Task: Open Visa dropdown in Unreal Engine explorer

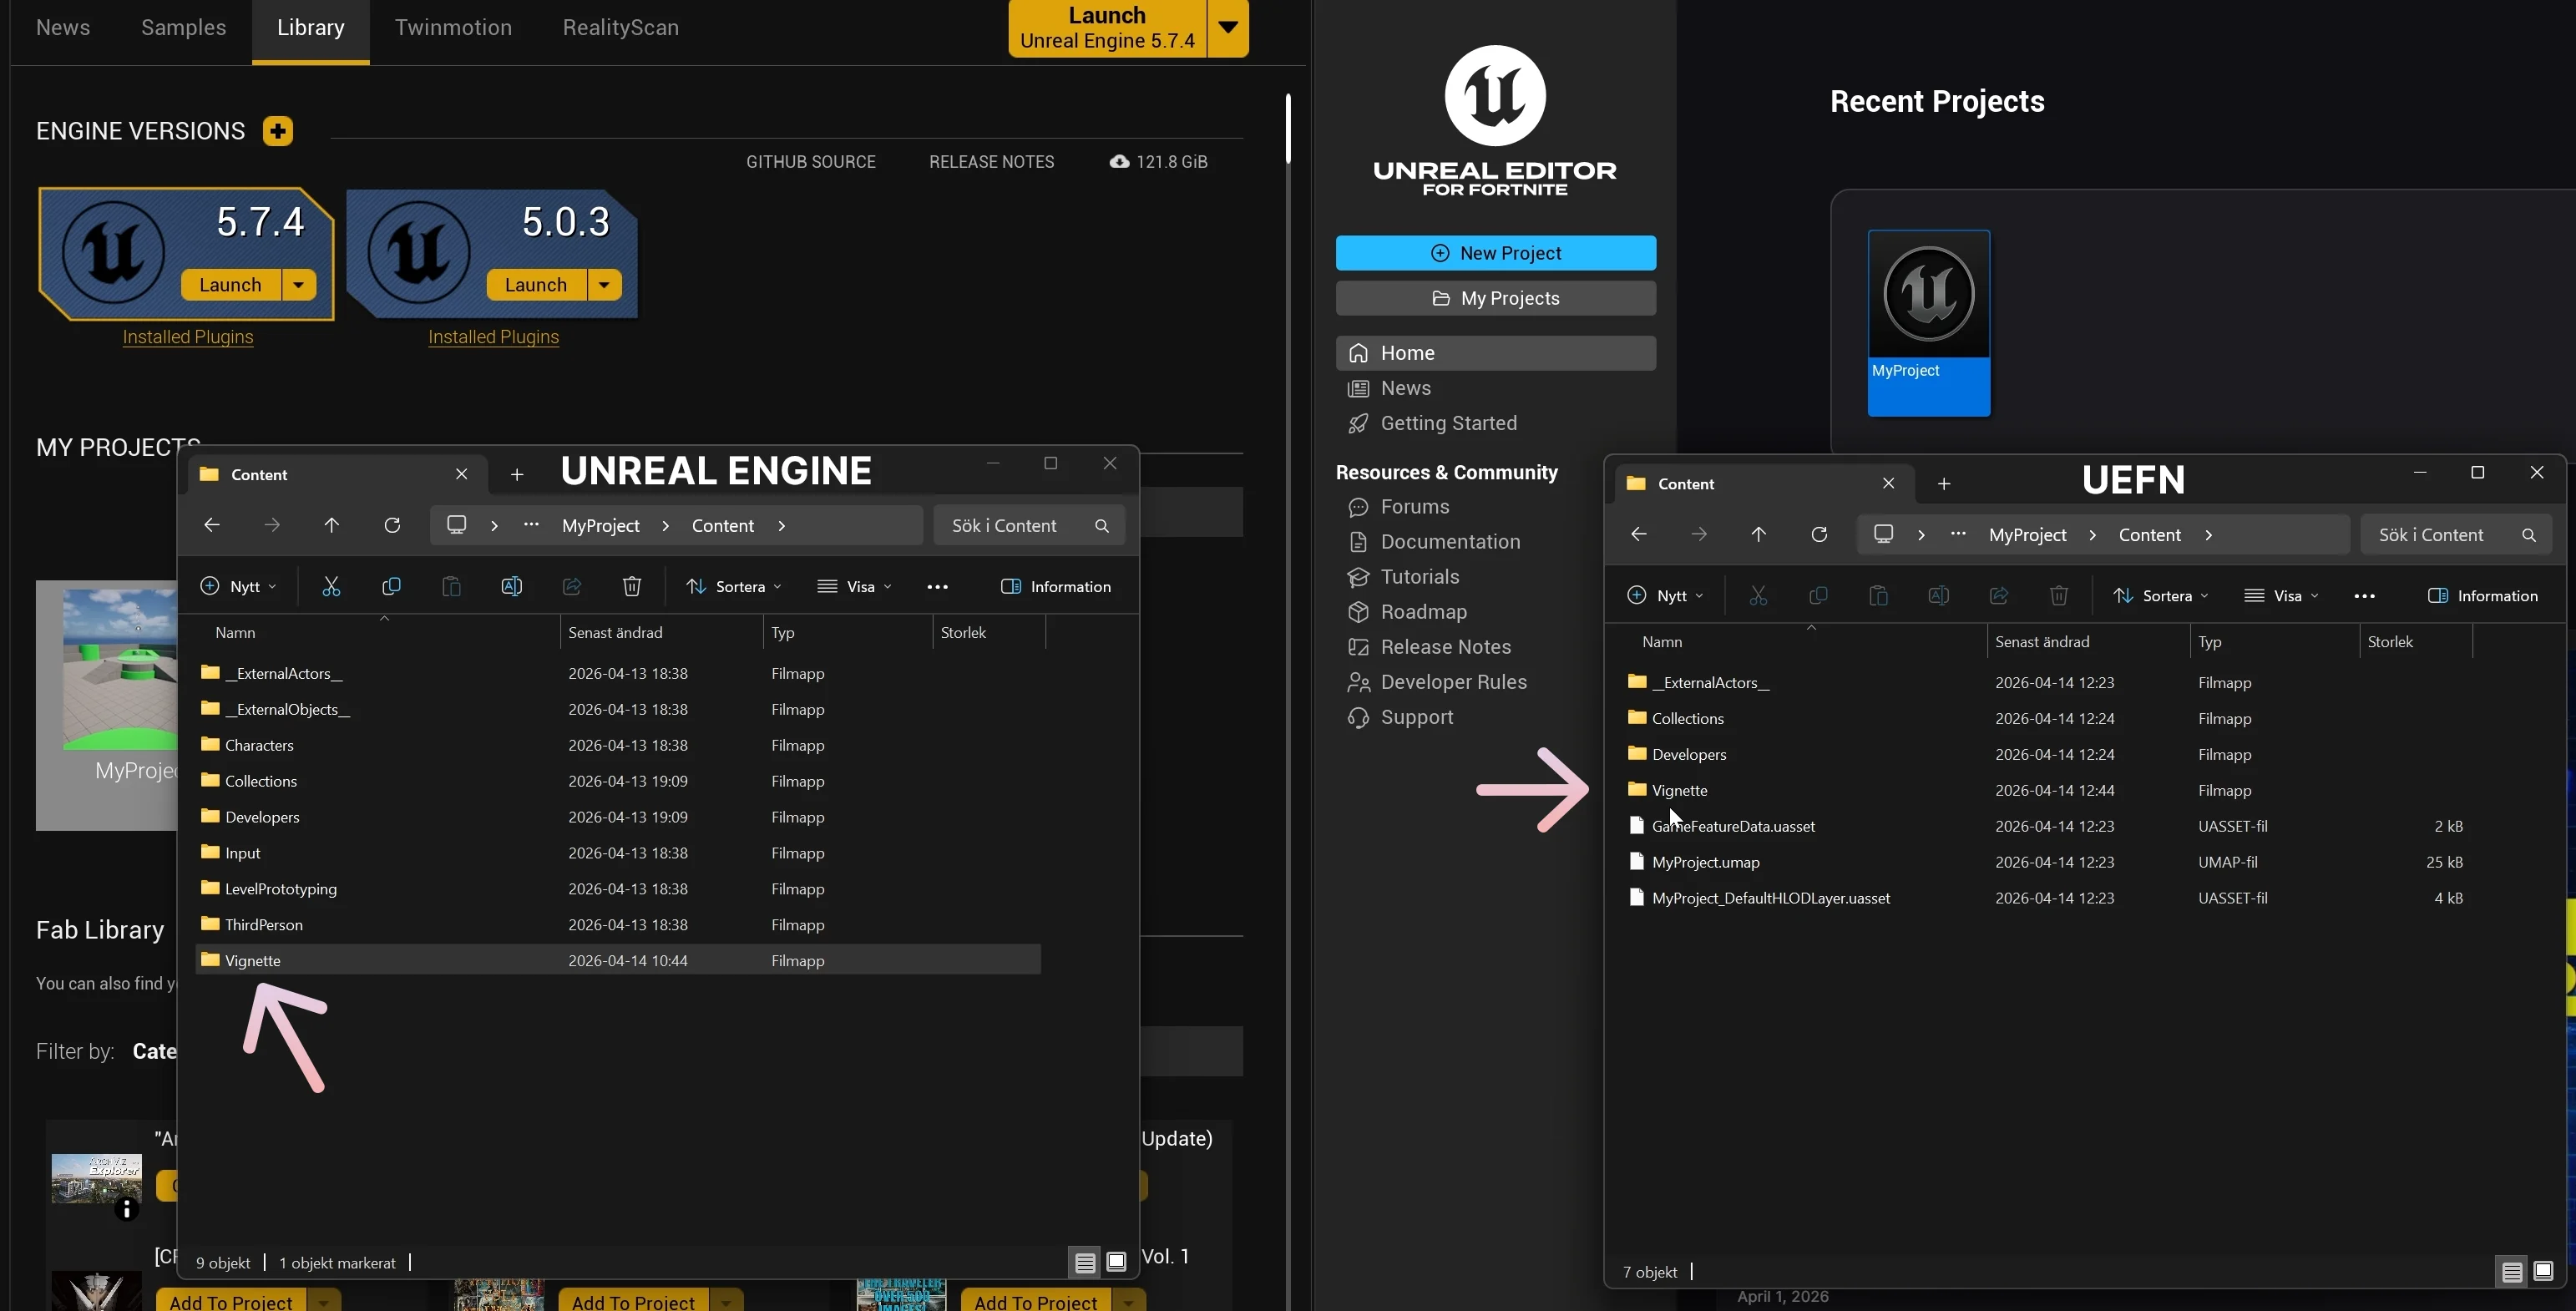Action: 854,587
